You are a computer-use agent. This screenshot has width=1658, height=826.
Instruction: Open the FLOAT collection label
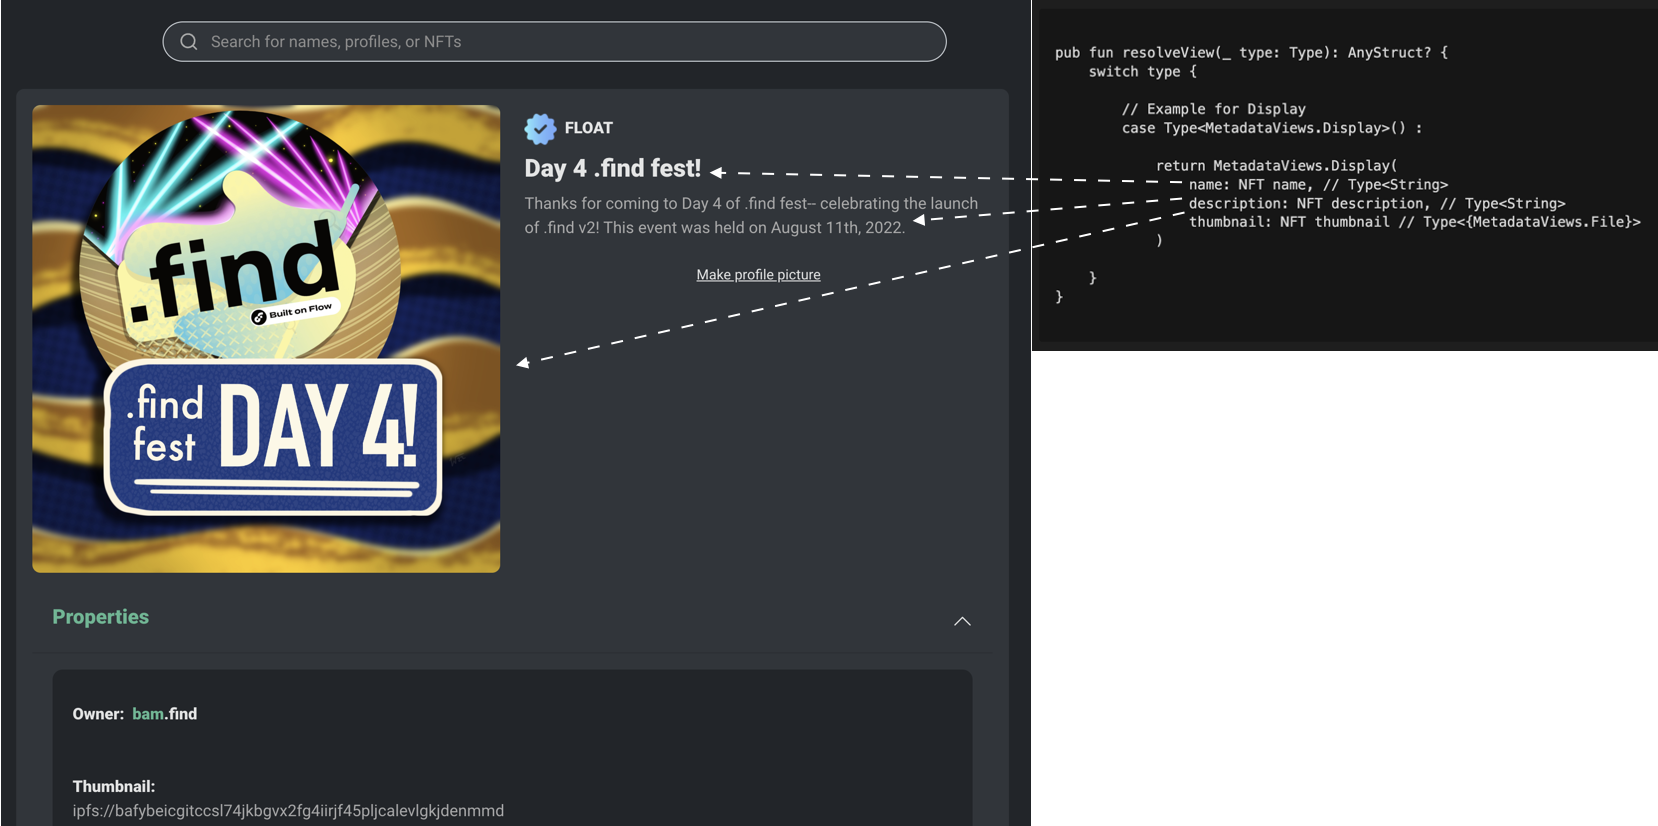[588, 128]
